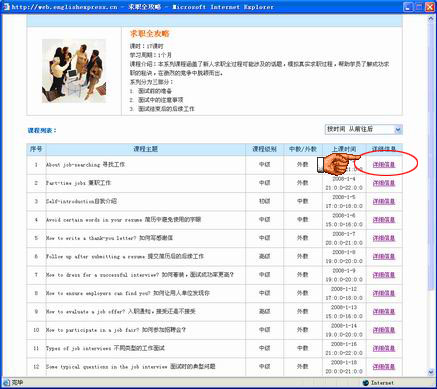Click the scrollbar up arrow
The image size is (437, 389).
coord(431,19)
